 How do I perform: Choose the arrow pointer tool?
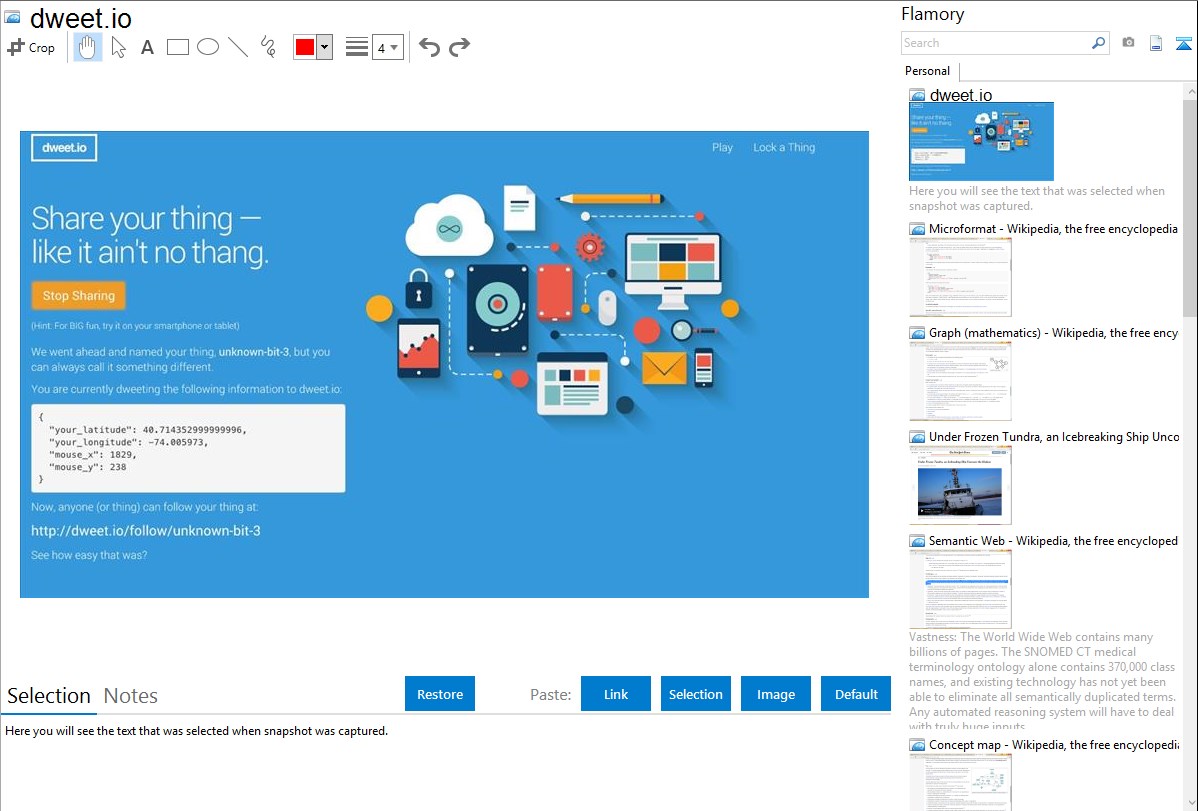click(118, 47)
